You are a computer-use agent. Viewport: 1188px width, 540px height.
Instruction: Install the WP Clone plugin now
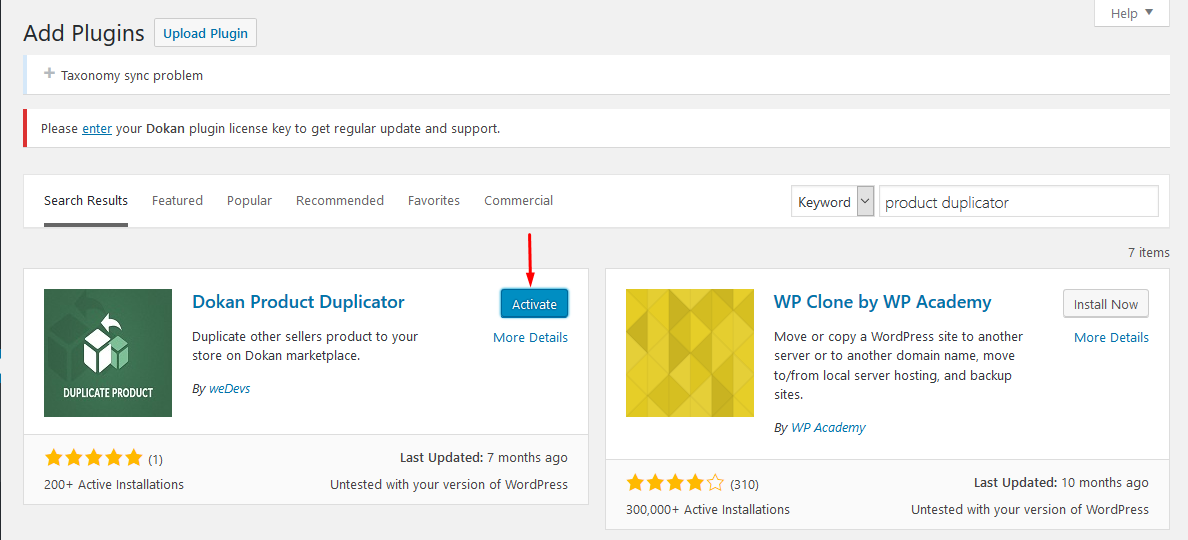click(x=1106, y=304)
